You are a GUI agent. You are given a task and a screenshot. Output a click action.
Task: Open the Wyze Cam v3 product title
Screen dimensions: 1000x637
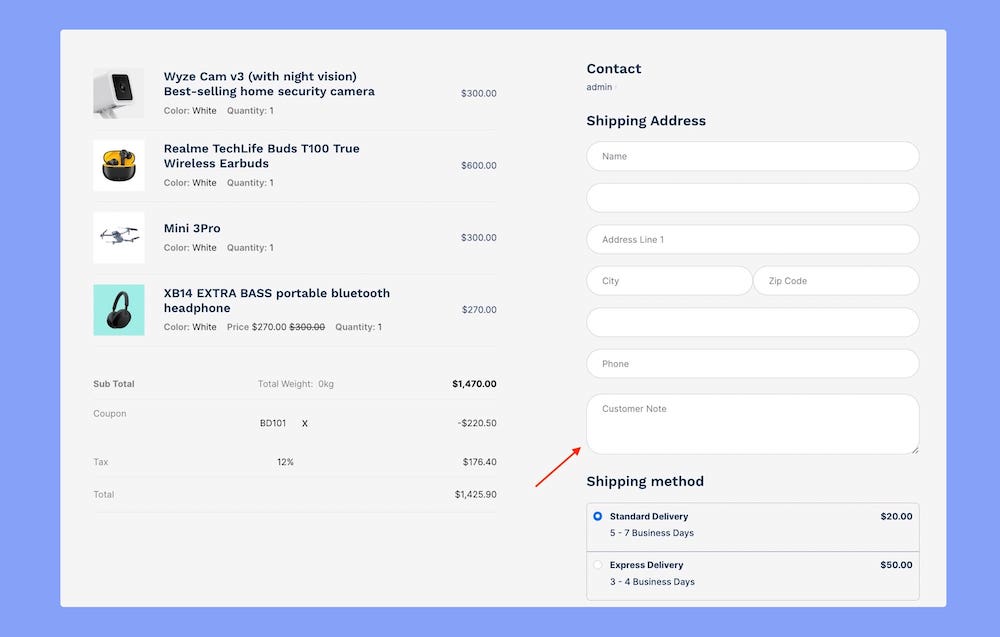269,84
